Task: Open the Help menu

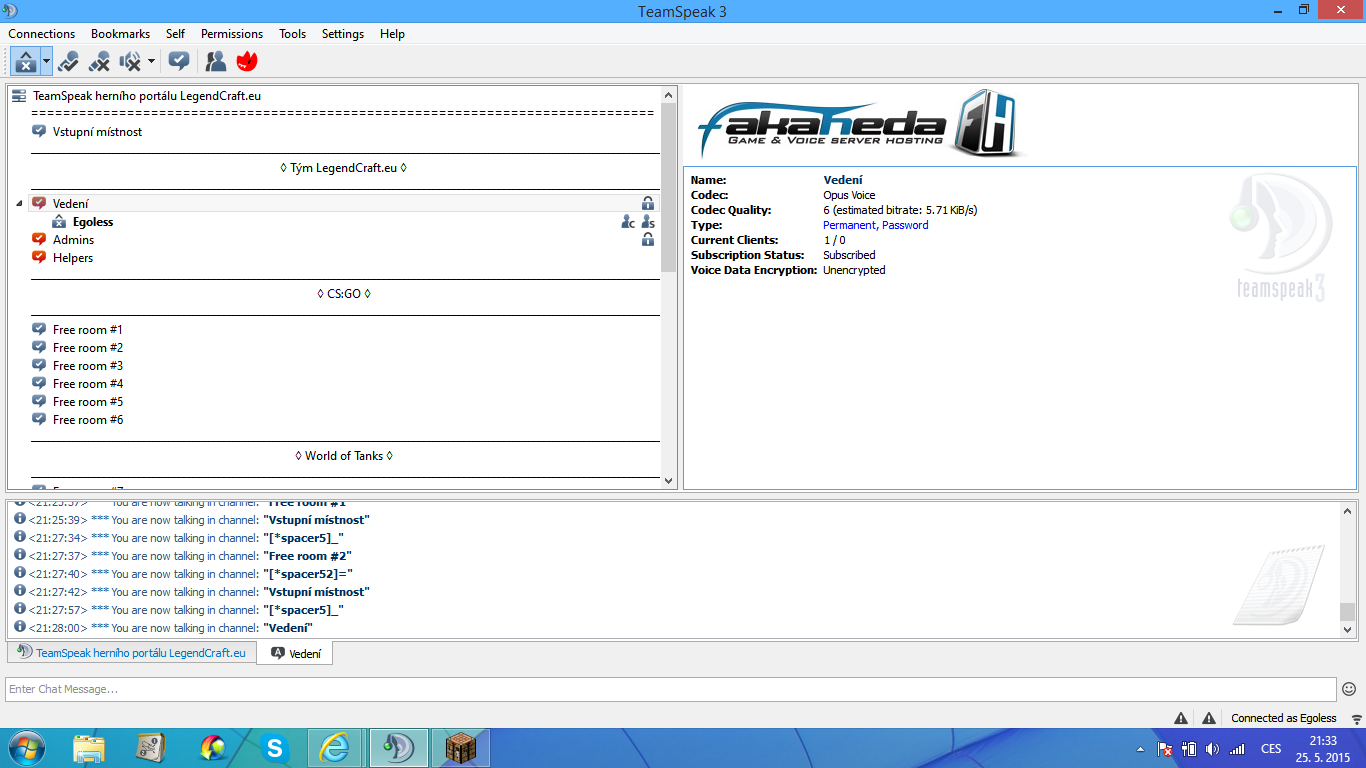Action: pyautogui.click(x=392, y=34)
